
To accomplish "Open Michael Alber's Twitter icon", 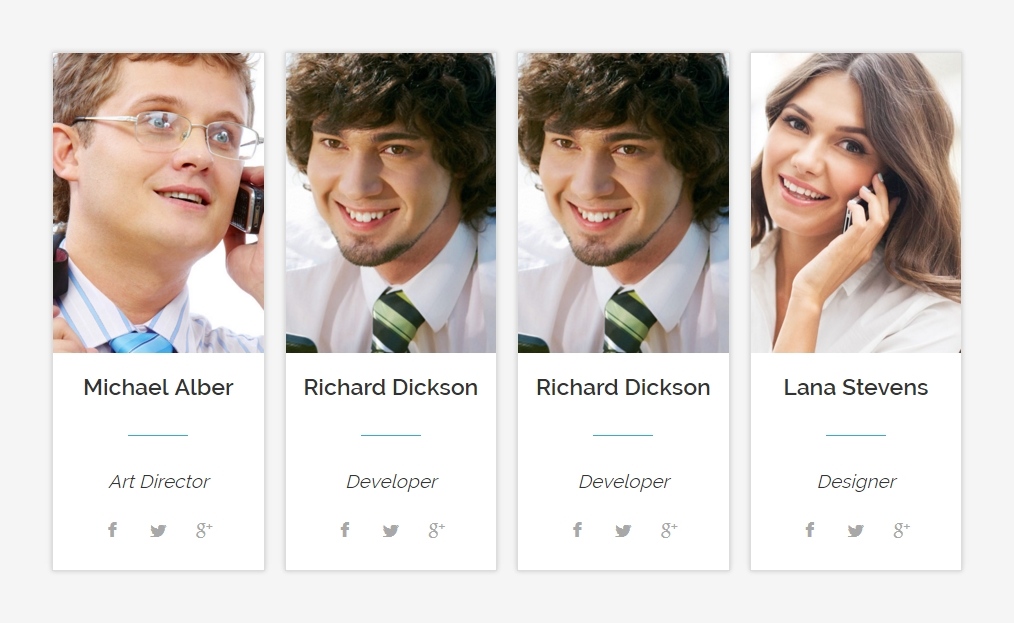I will coord(158,530).
